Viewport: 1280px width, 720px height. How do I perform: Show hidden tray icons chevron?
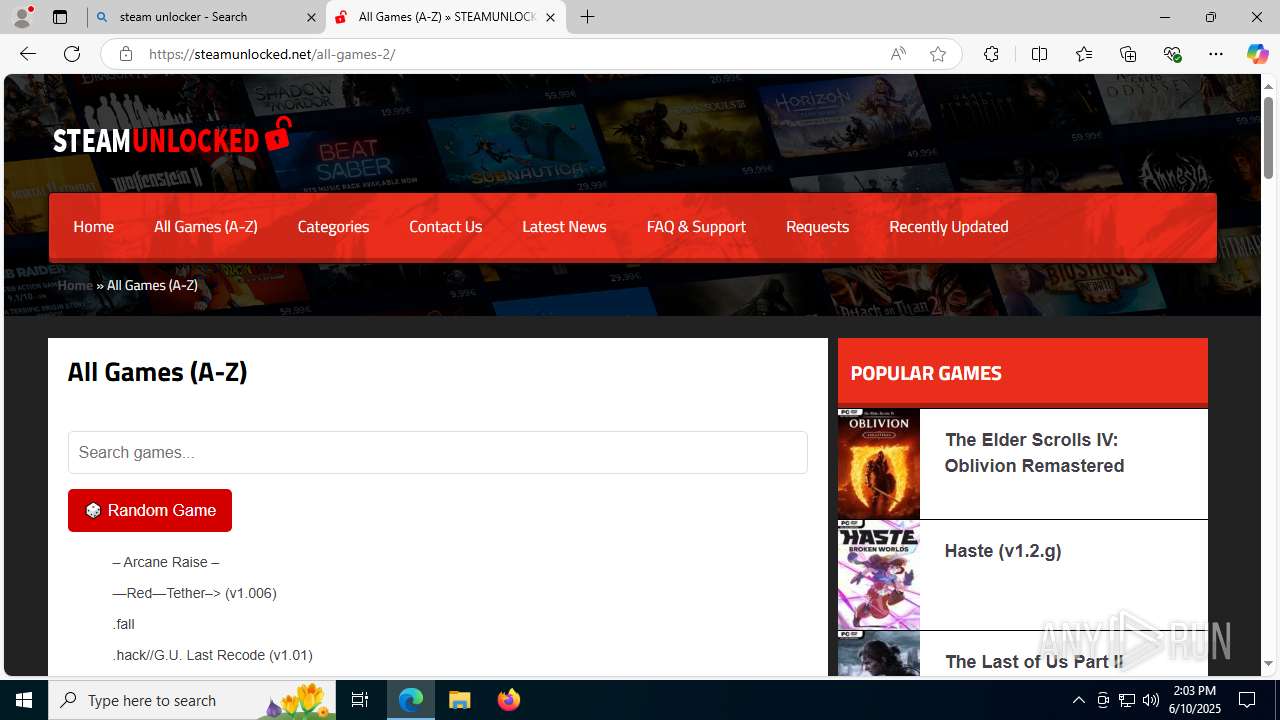click(x=1078, y=700)
